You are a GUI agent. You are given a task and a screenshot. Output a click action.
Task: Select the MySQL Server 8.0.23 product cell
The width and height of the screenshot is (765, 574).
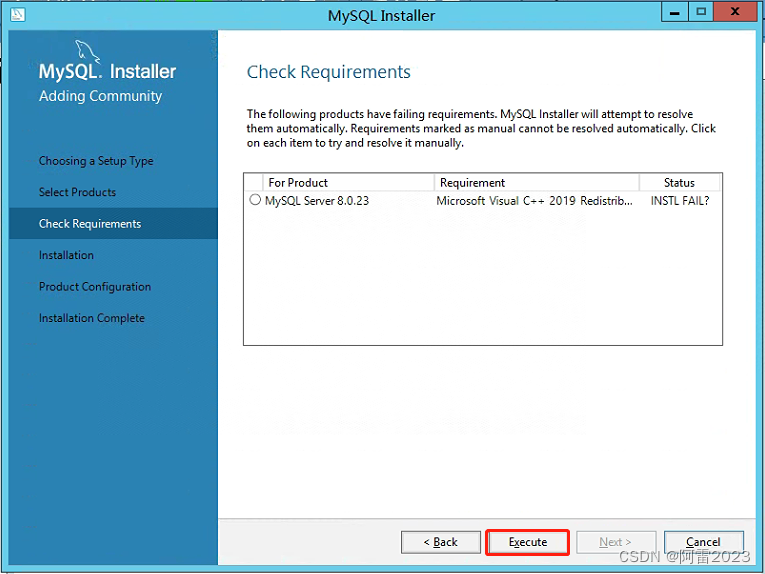[317, 200]
